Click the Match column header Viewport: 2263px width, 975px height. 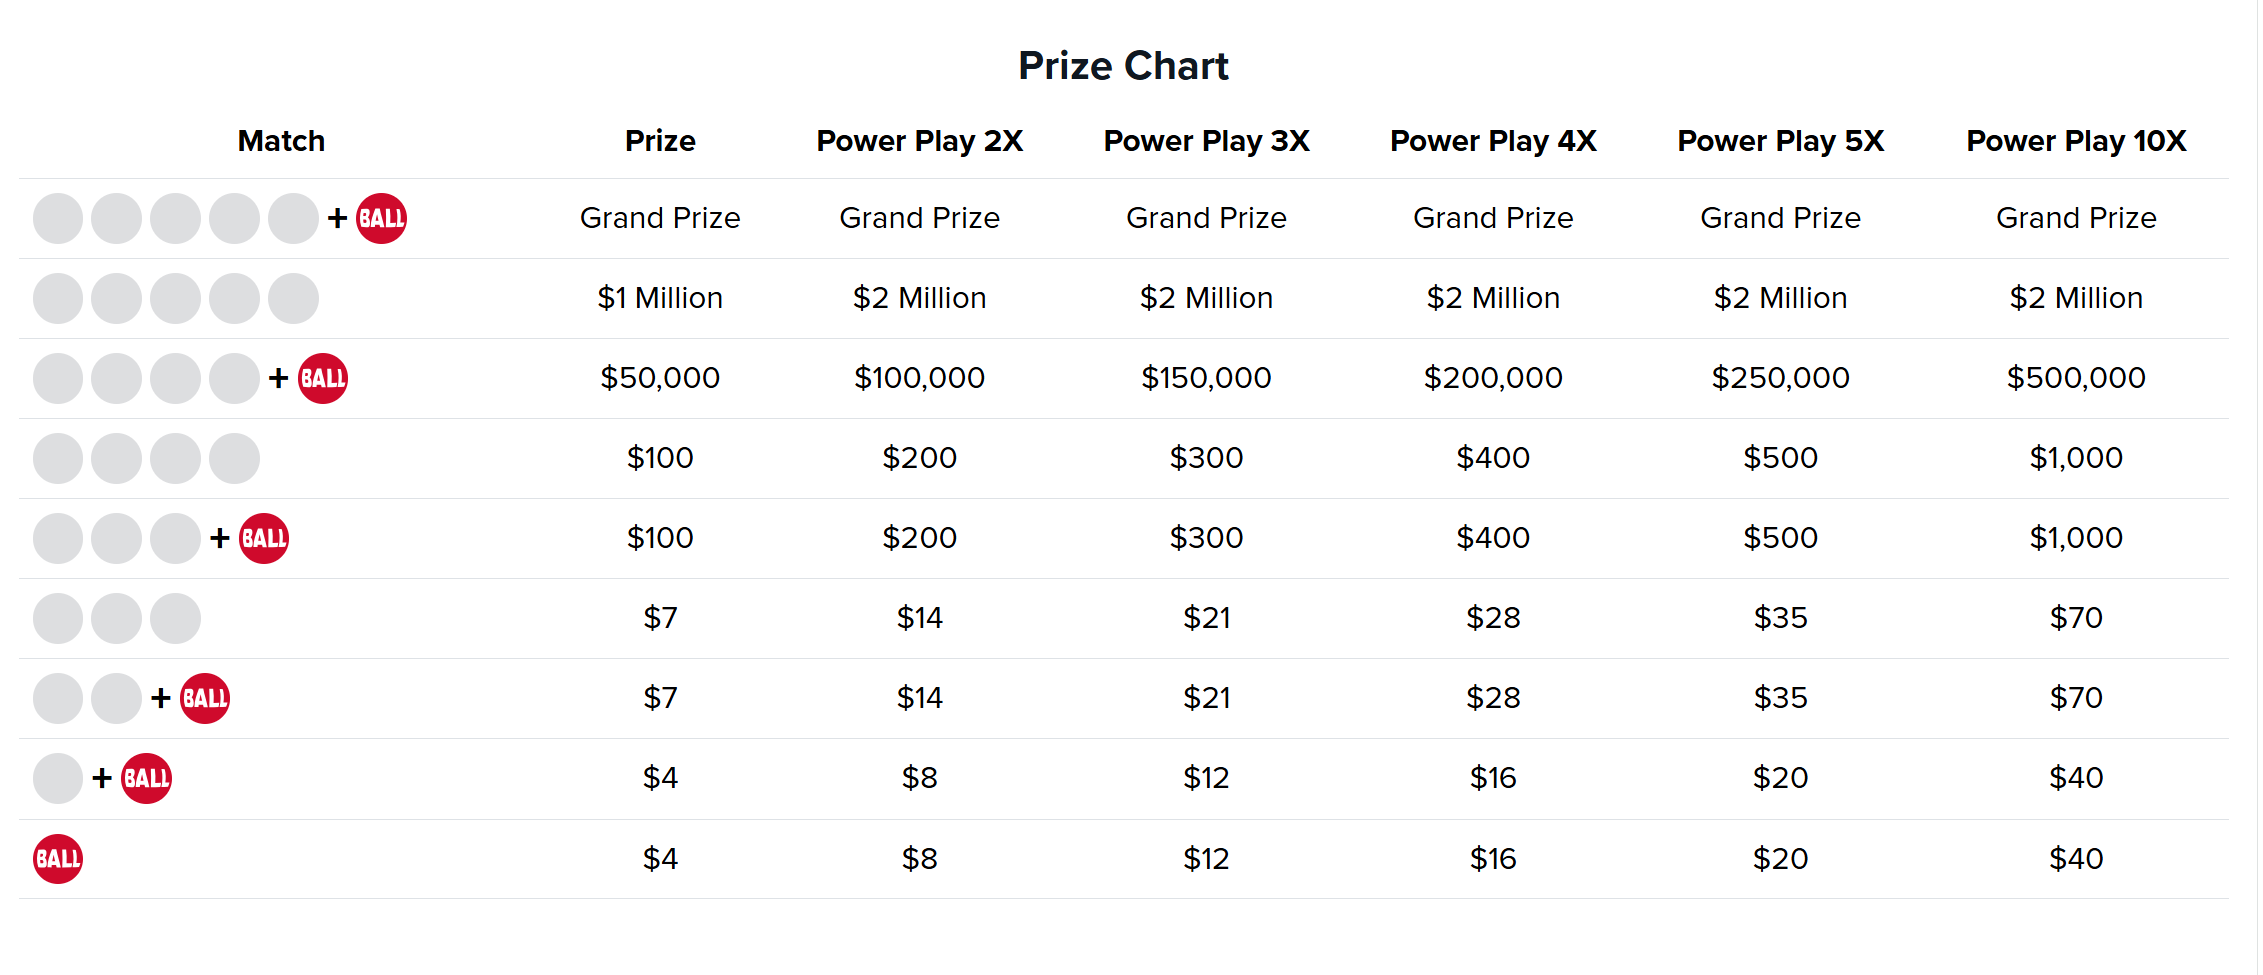[281, 141]
